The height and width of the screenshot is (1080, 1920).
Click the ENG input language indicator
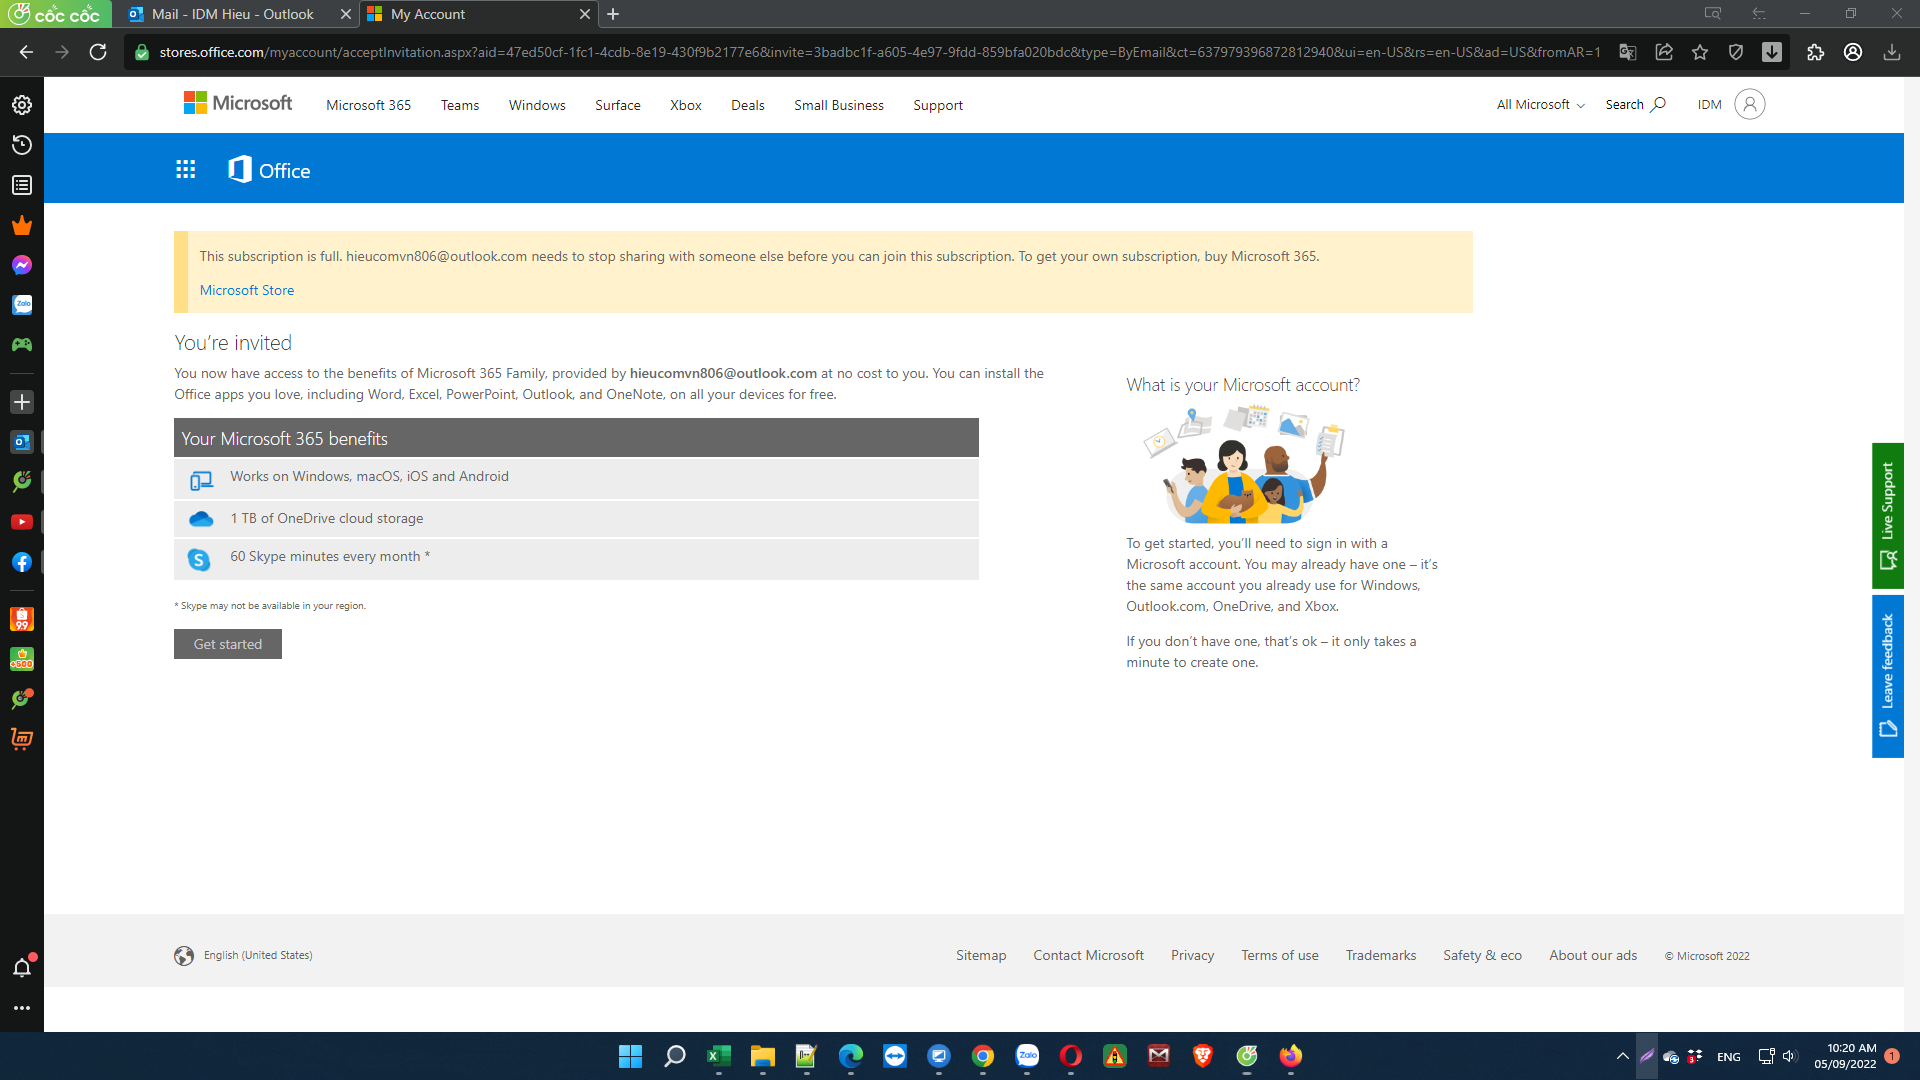point(1729,1057)
